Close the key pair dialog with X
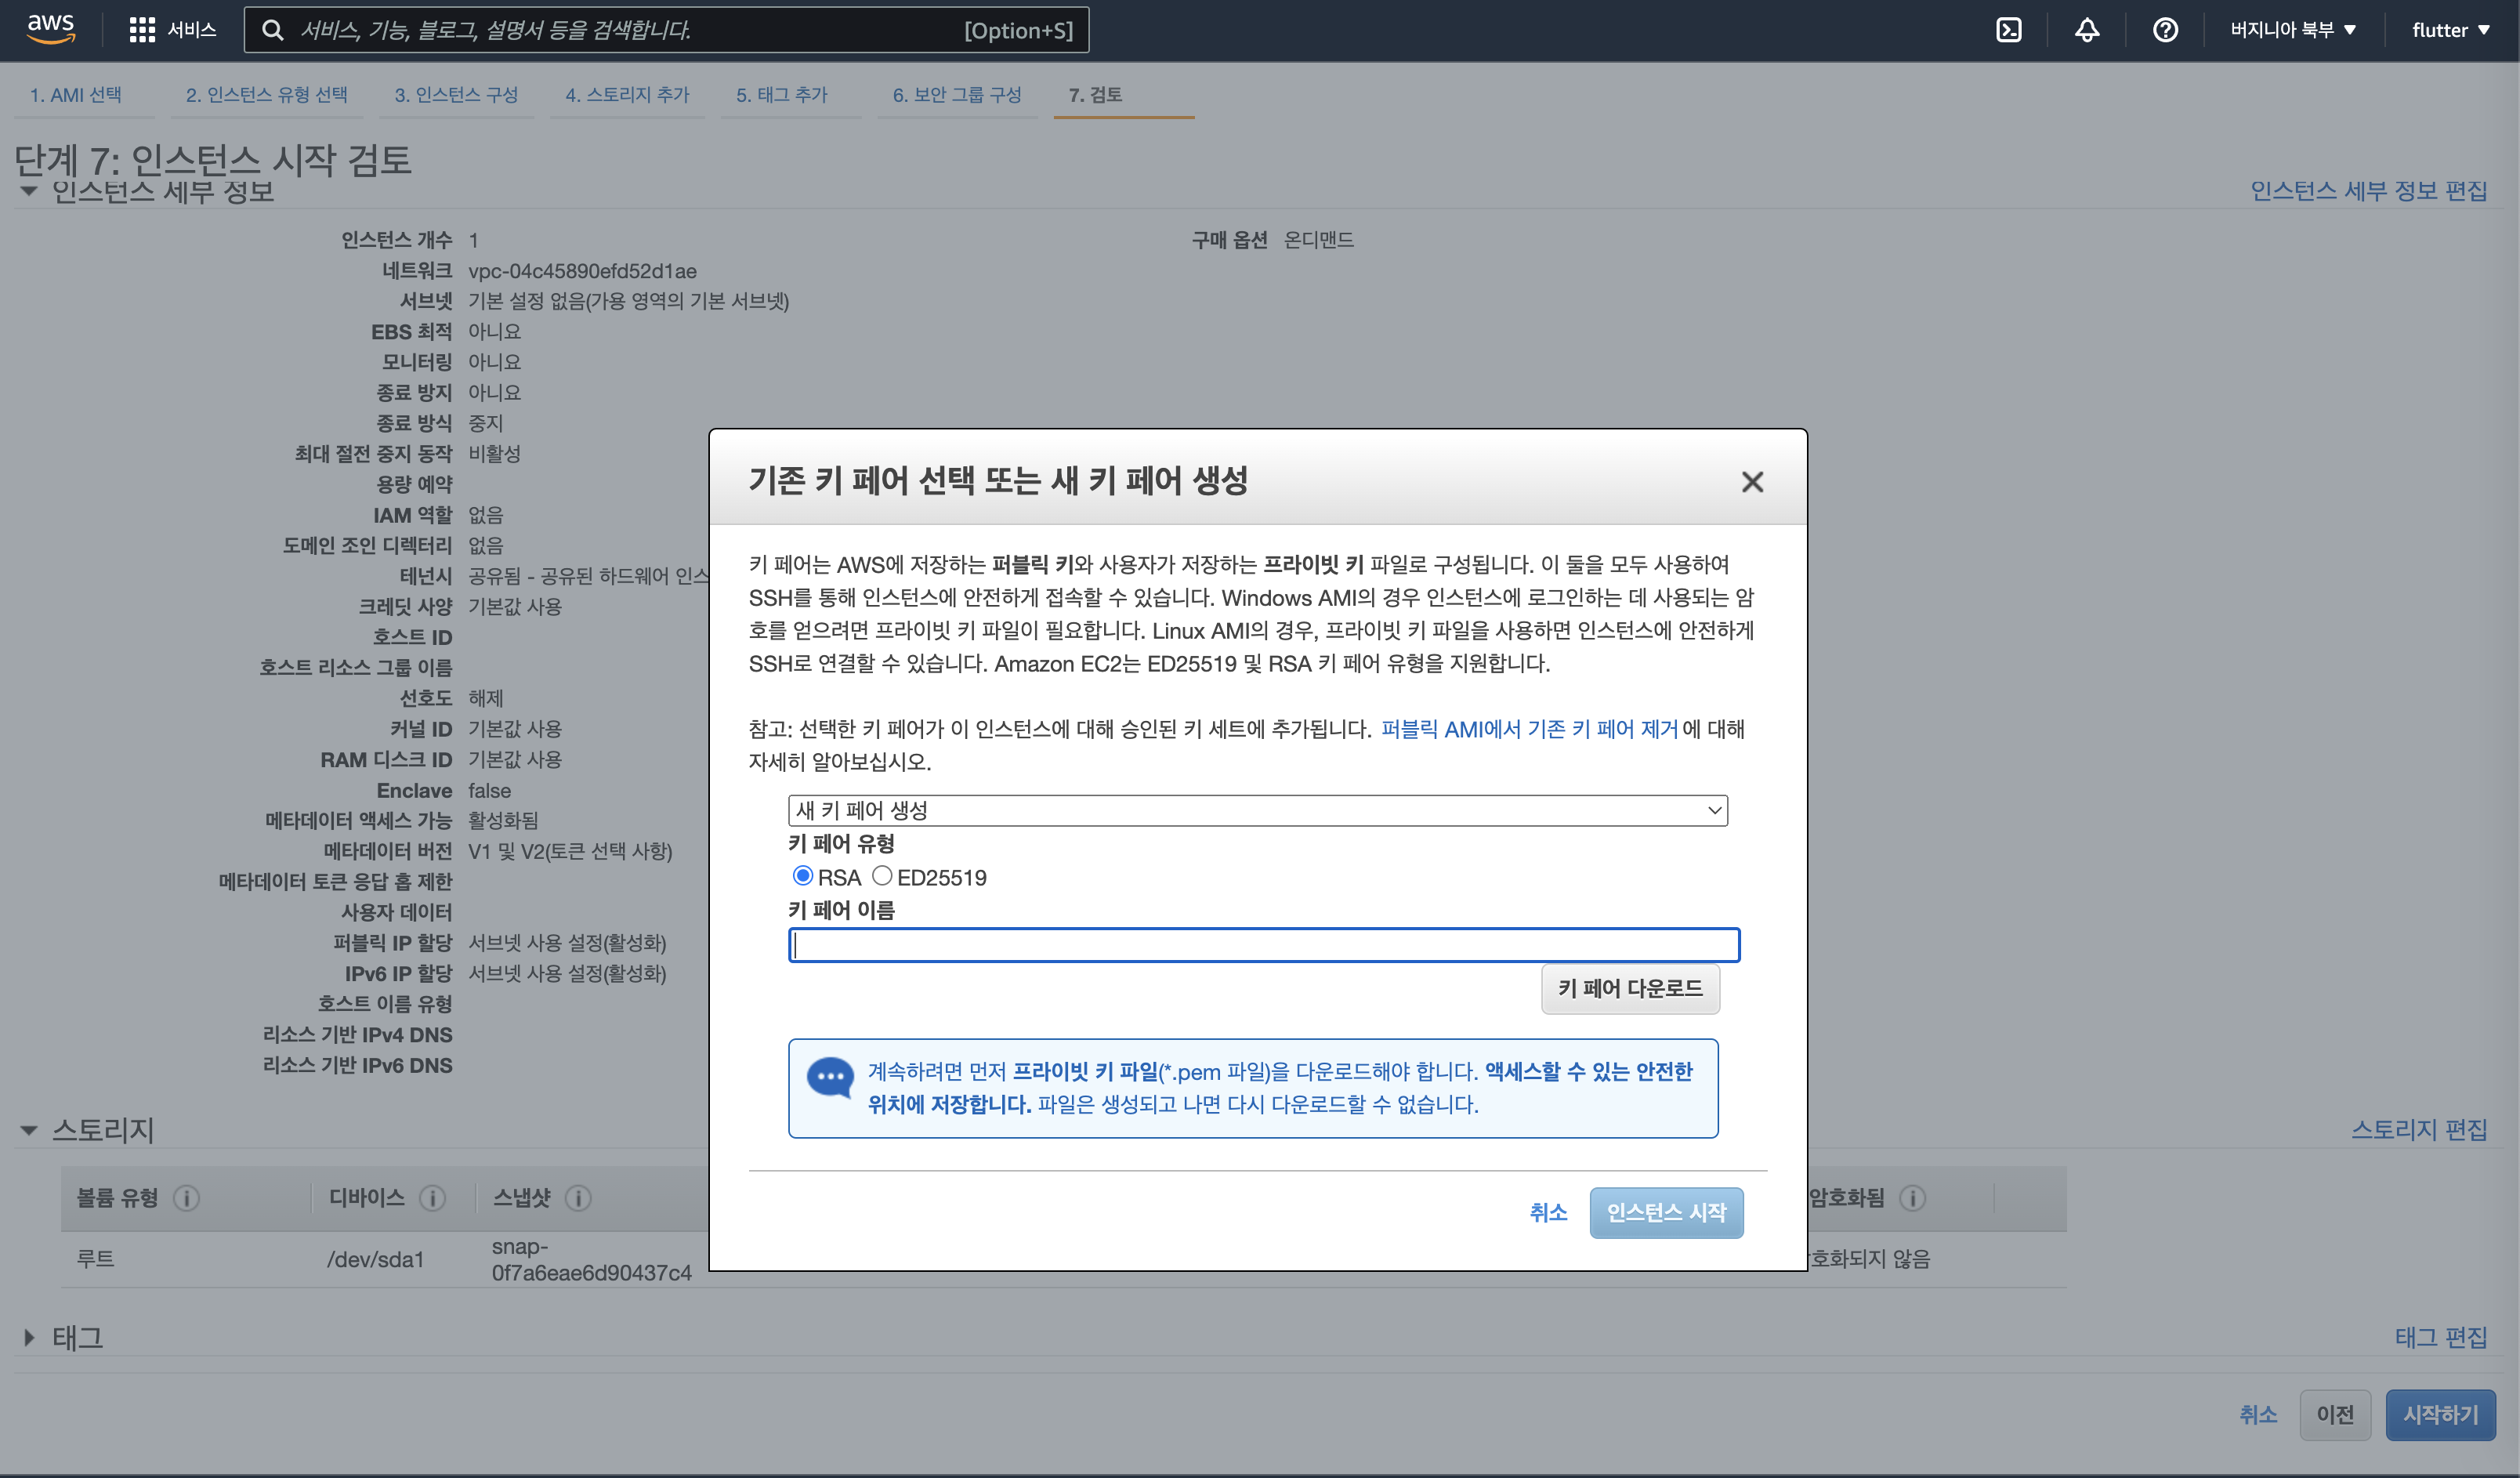Viewport: 2520px width, 1478px height. tap(1751, 482)
